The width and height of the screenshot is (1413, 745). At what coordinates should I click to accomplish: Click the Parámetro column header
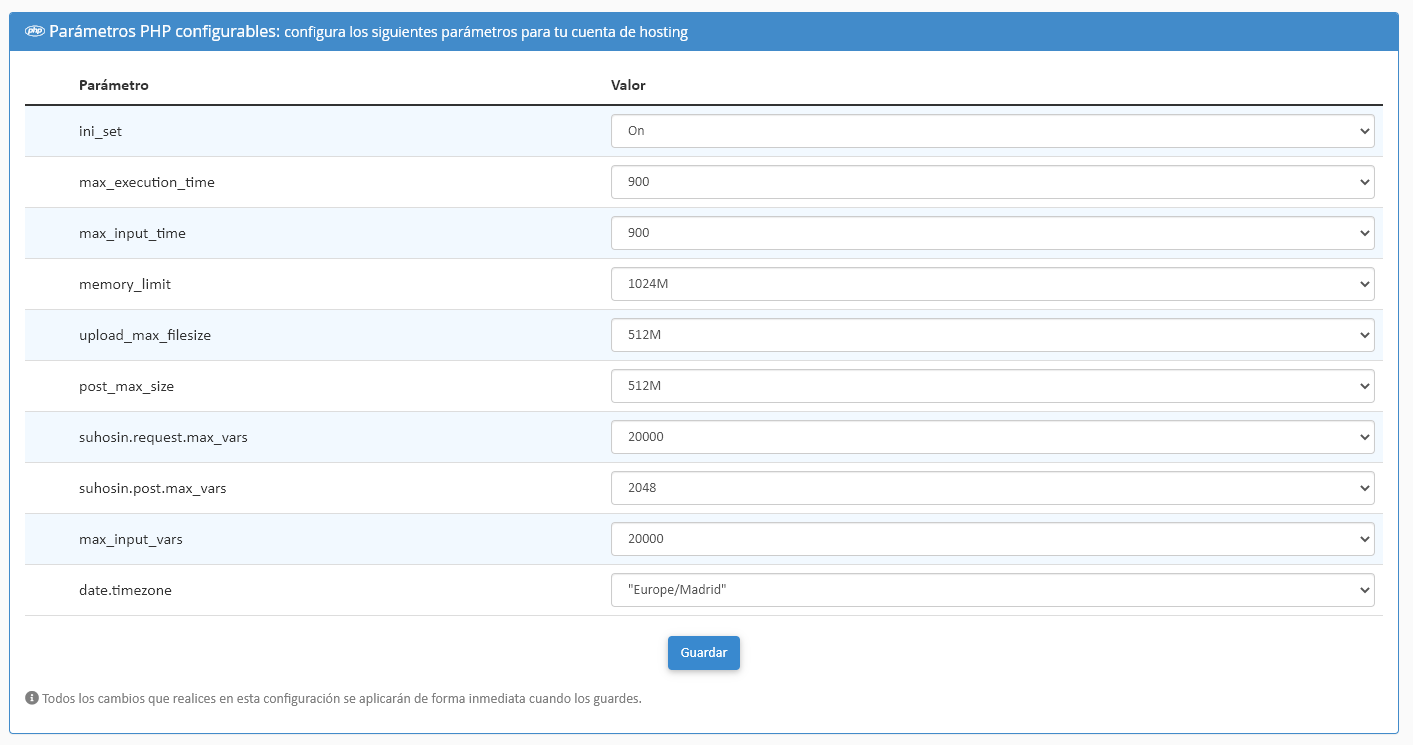point(114,85)
